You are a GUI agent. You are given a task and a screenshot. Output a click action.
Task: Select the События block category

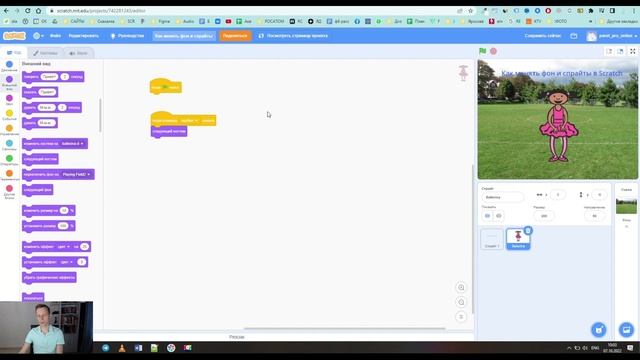point(9,115)
